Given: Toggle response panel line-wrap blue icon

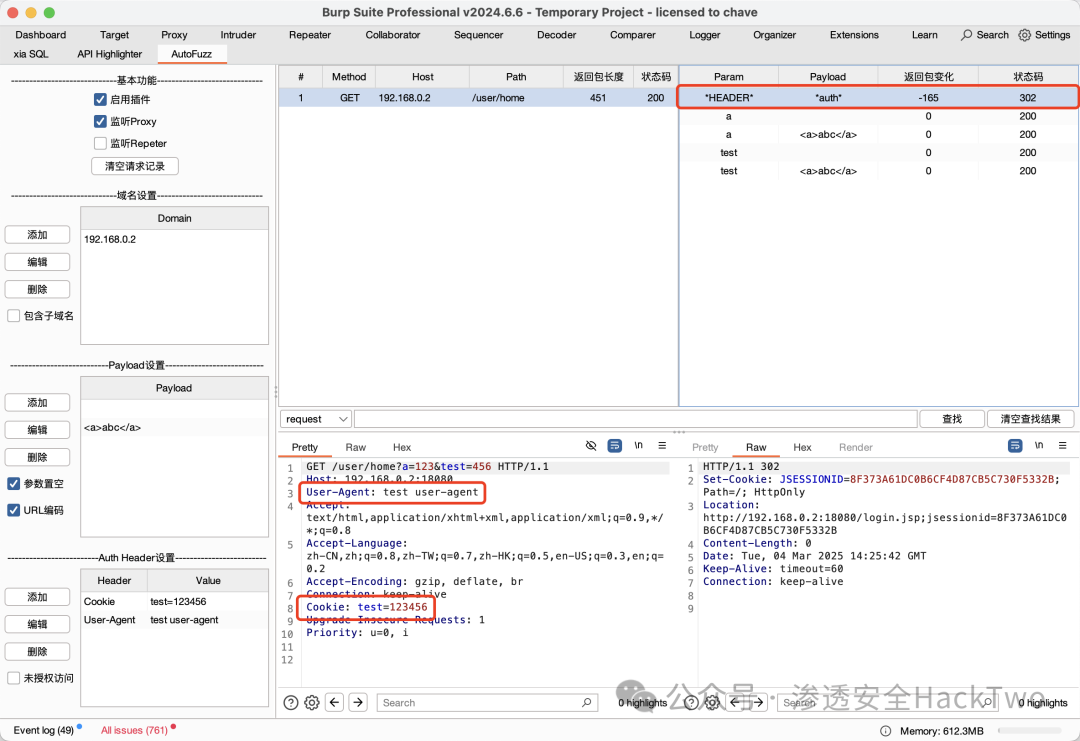Looking at the screenshot, I should coord(1015,446).
